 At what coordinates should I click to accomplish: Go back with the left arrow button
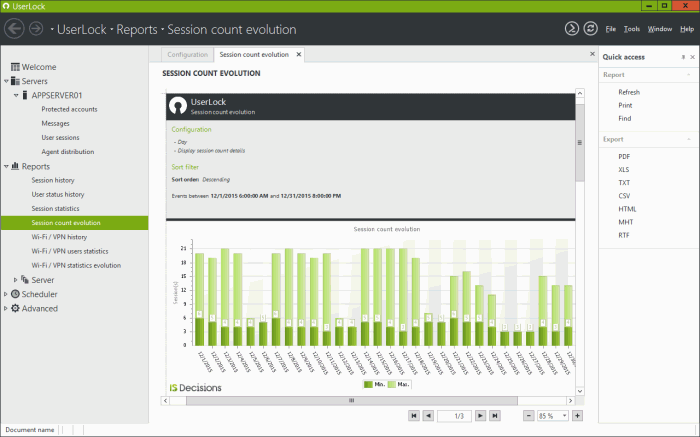pos(14,29)
